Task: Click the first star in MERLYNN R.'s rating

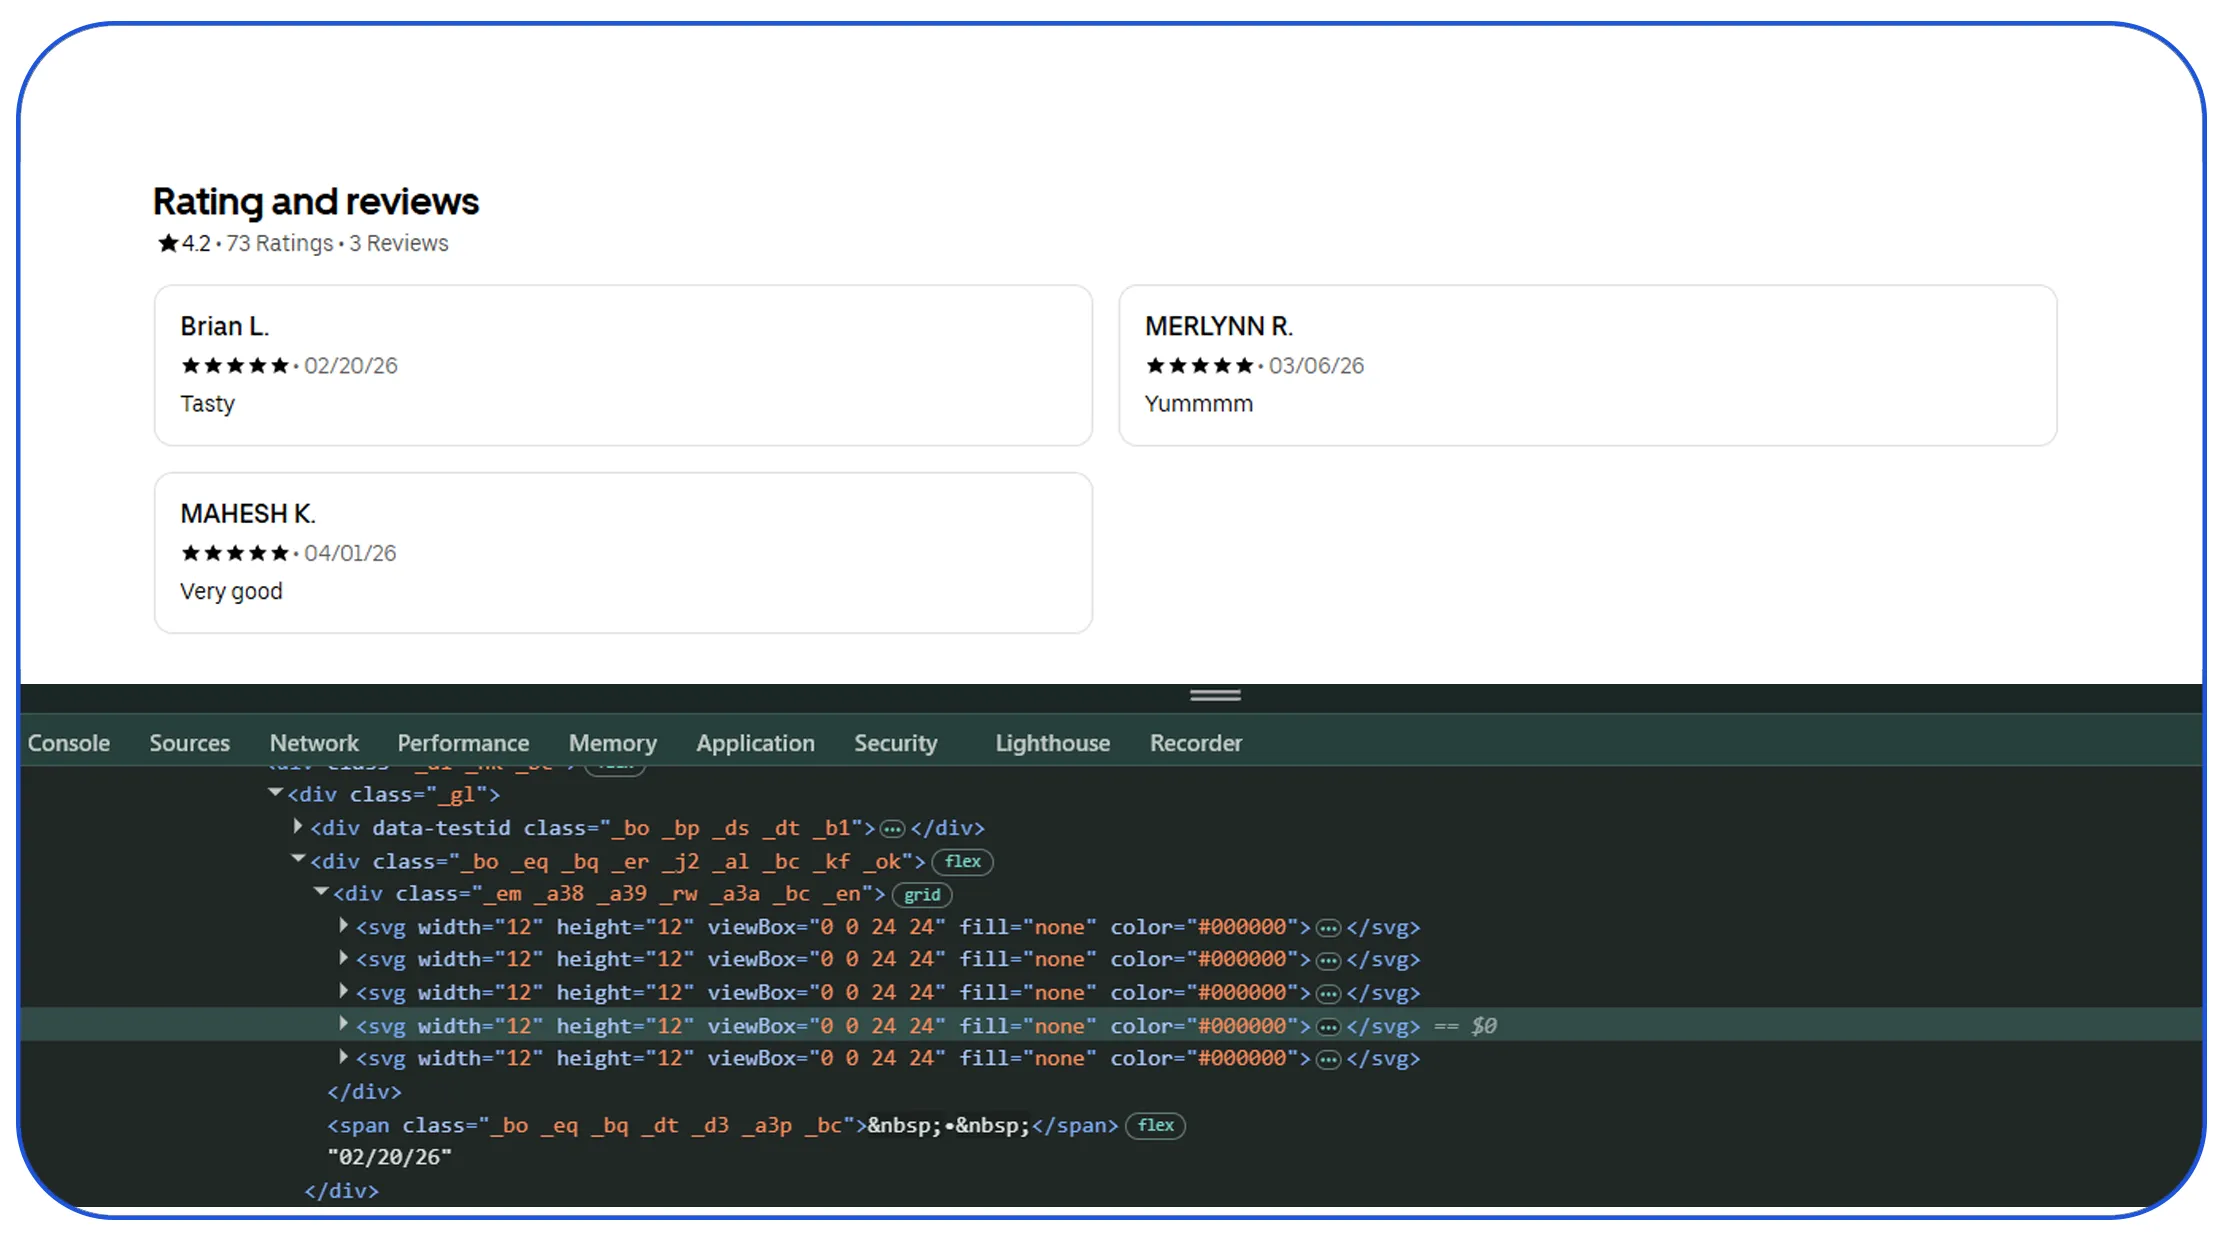Action: click(x=1155, y=366)
